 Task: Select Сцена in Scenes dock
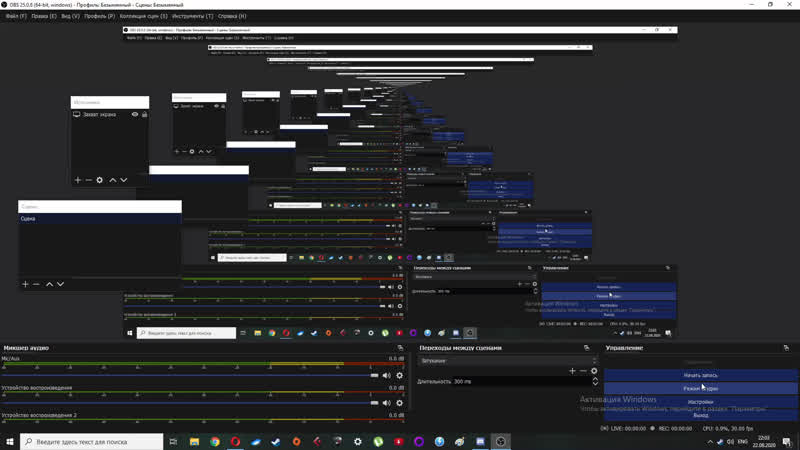click(99, 219)
